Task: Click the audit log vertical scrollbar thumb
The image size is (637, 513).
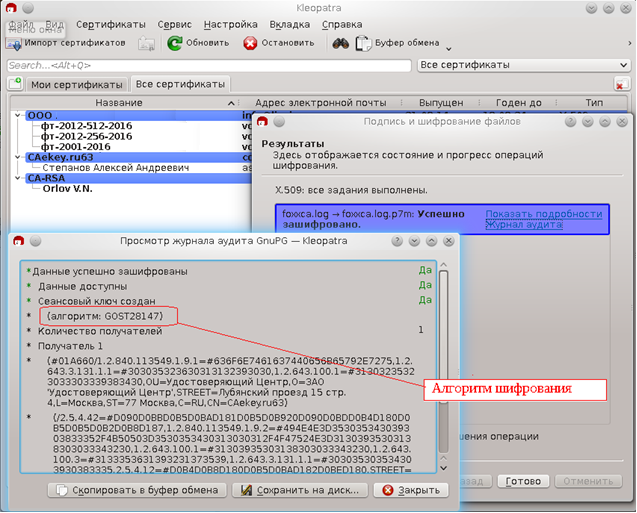Action: pos(444,337)
